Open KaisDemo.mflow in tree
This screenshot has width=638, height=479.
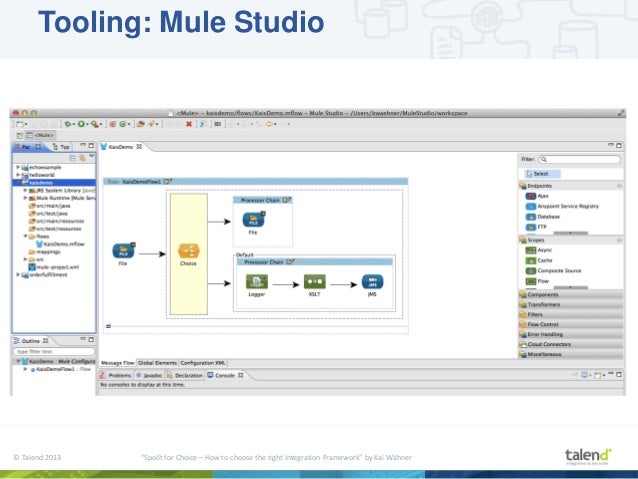point(60,244)
